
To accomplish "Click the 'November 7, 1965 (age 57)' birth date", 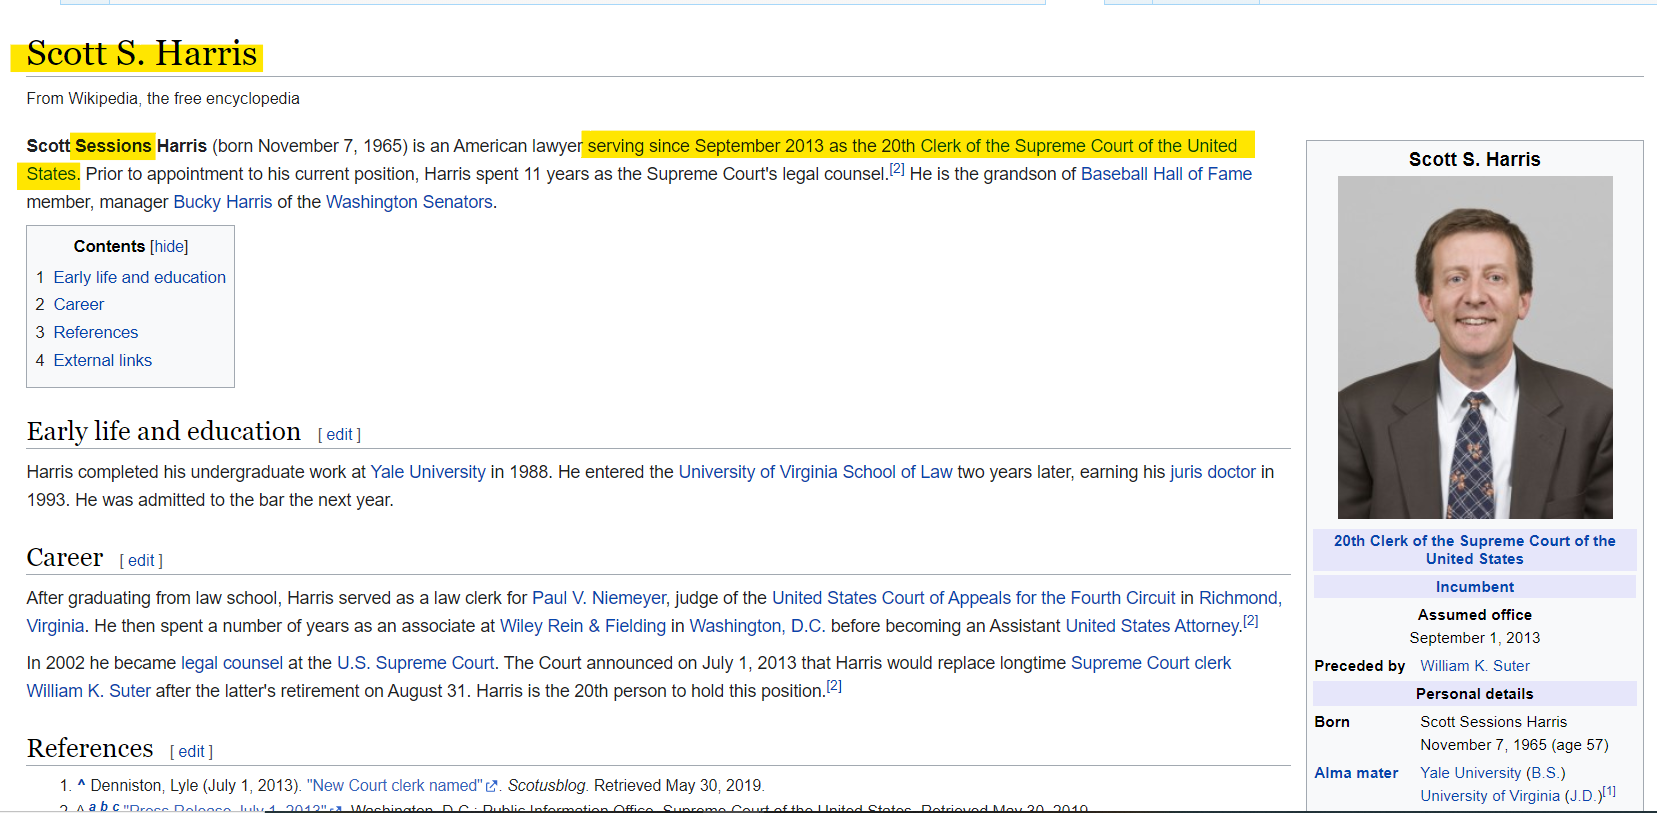I will 1515,745.
